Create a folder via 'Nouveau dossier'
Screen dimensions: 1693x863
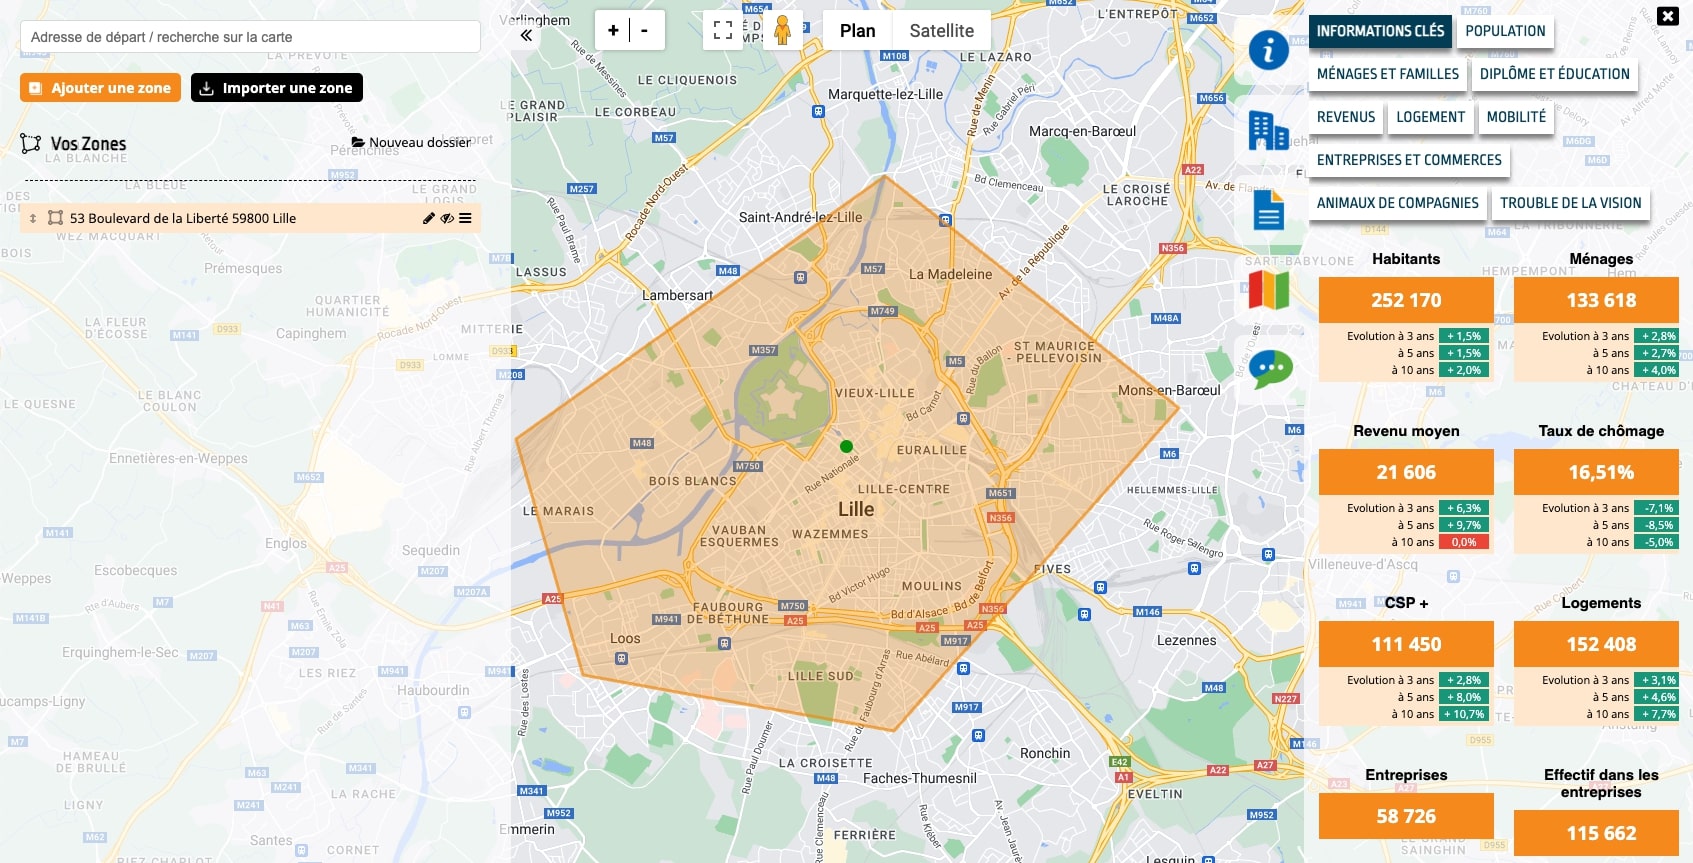tap(411, 142)
